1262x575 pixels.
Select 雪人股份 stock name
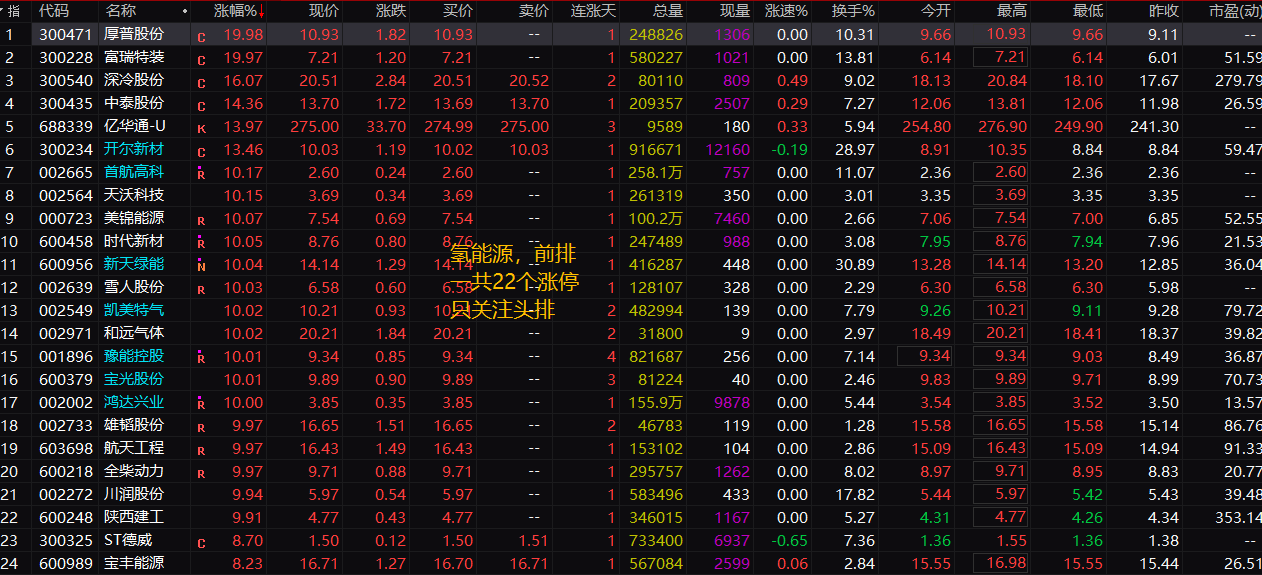coord(134,287)
